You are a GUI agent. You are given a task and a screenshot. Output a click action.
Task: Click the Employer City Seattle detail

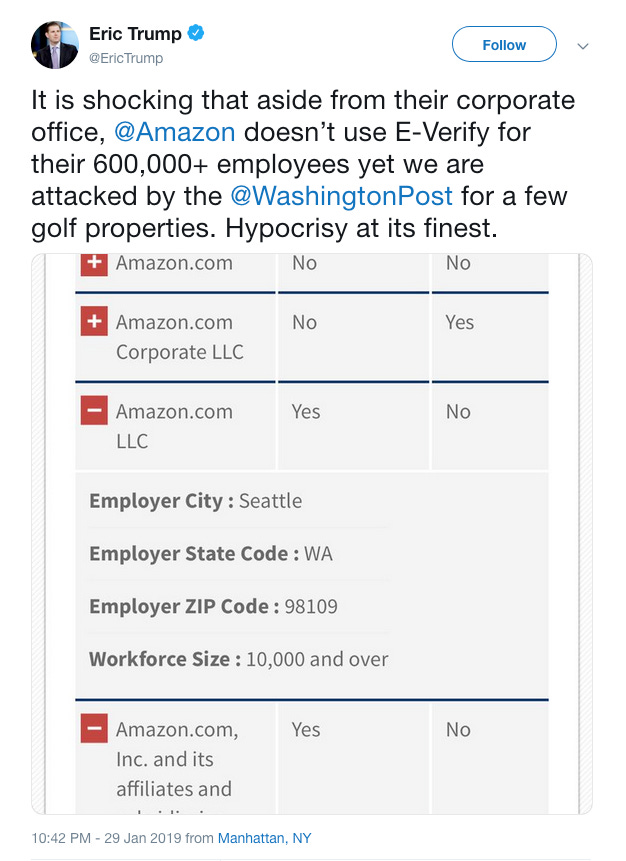pyautogui.click(x=195, y=501)
